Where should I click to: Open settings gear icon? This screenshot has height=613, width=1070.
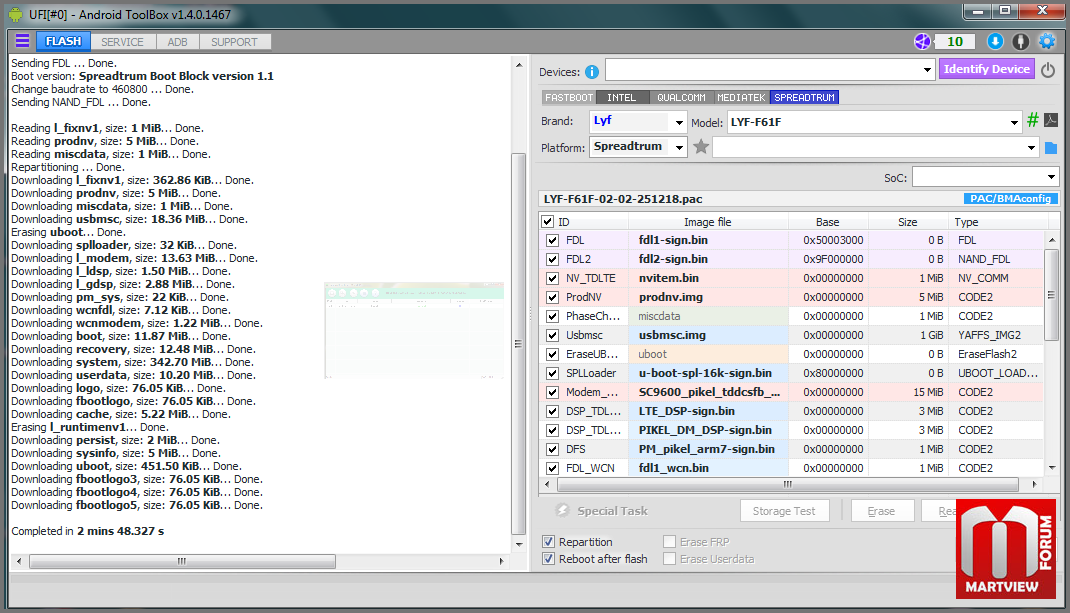coord(1047,42)
